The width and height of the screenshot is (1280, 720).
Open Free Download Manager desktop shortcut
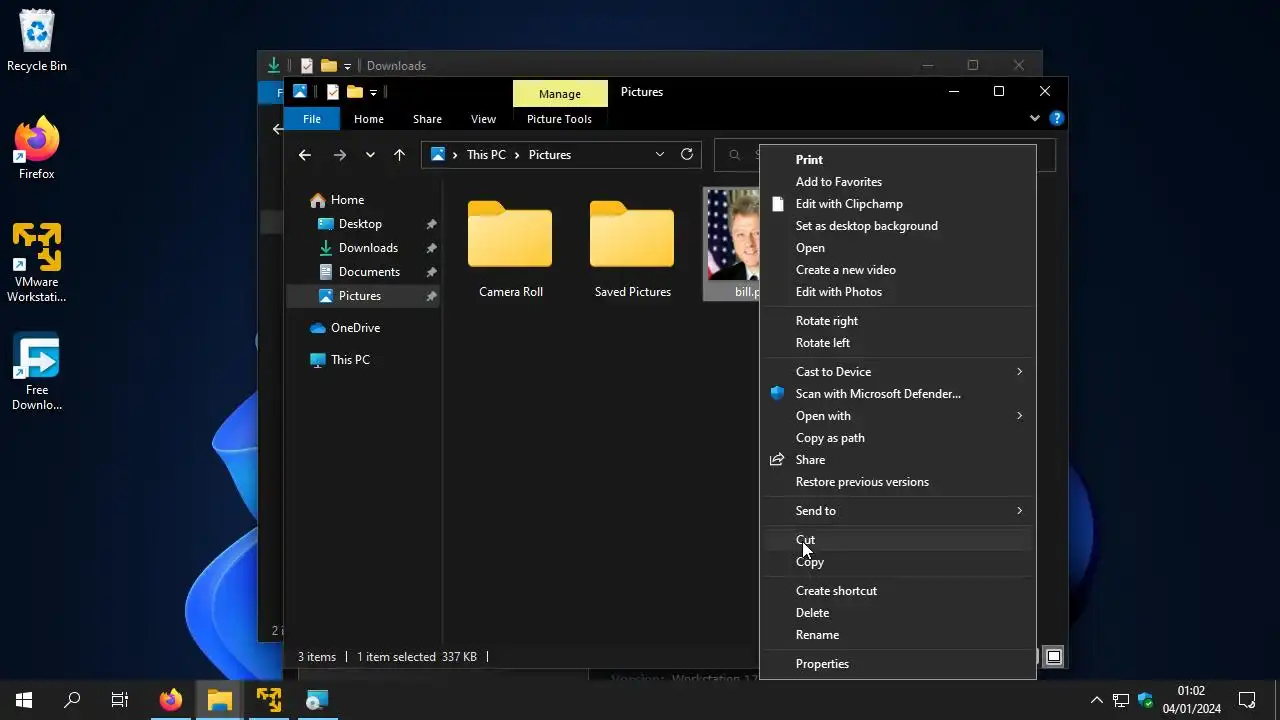[x=37, y=372]
